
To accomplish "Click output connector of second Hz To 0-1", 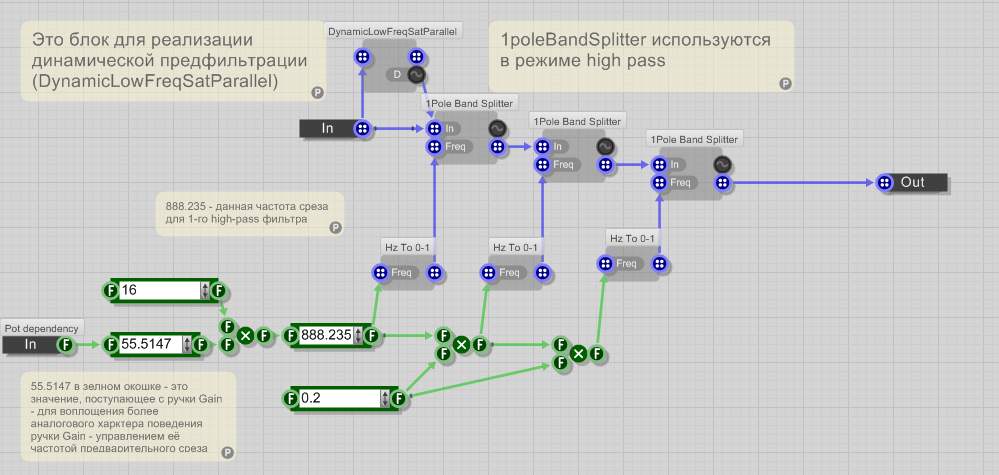I will coord(542,273).
